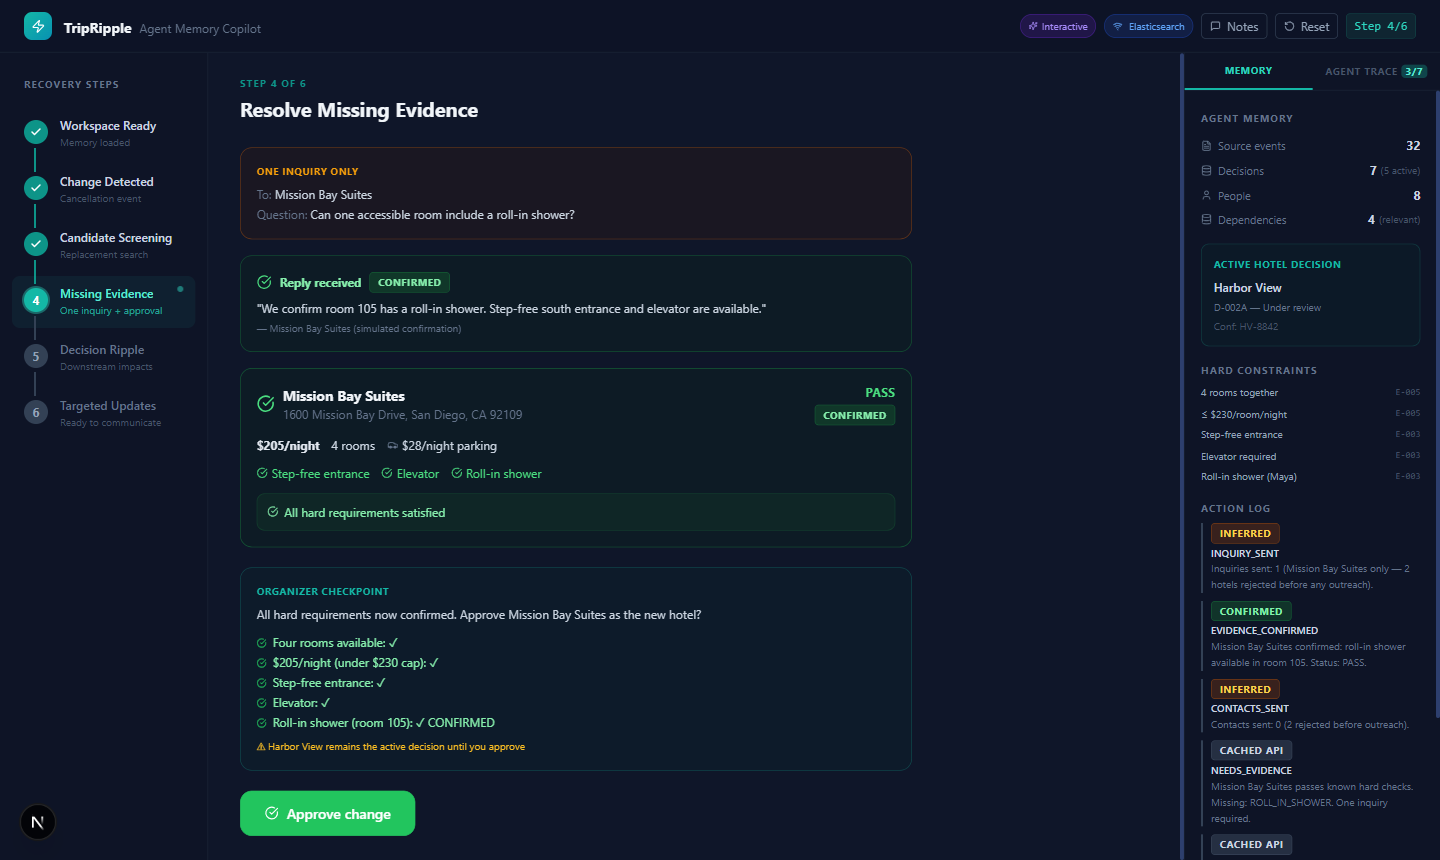Select step 6 Targeted Updates circle
This screenshot has height=860, width=1440.
36,412
